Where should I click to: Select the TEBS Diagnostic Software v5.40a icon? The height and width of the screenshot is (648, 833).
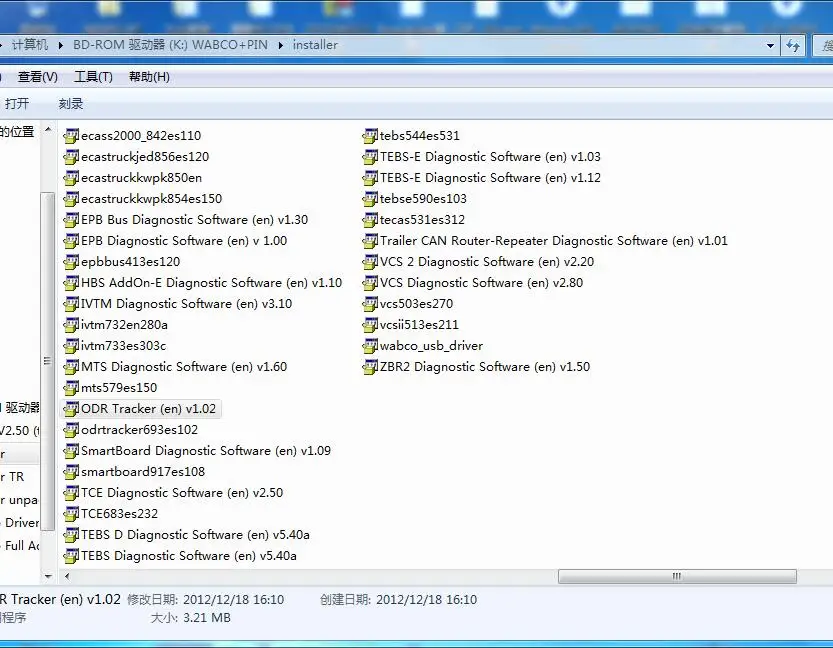(71, 556)
